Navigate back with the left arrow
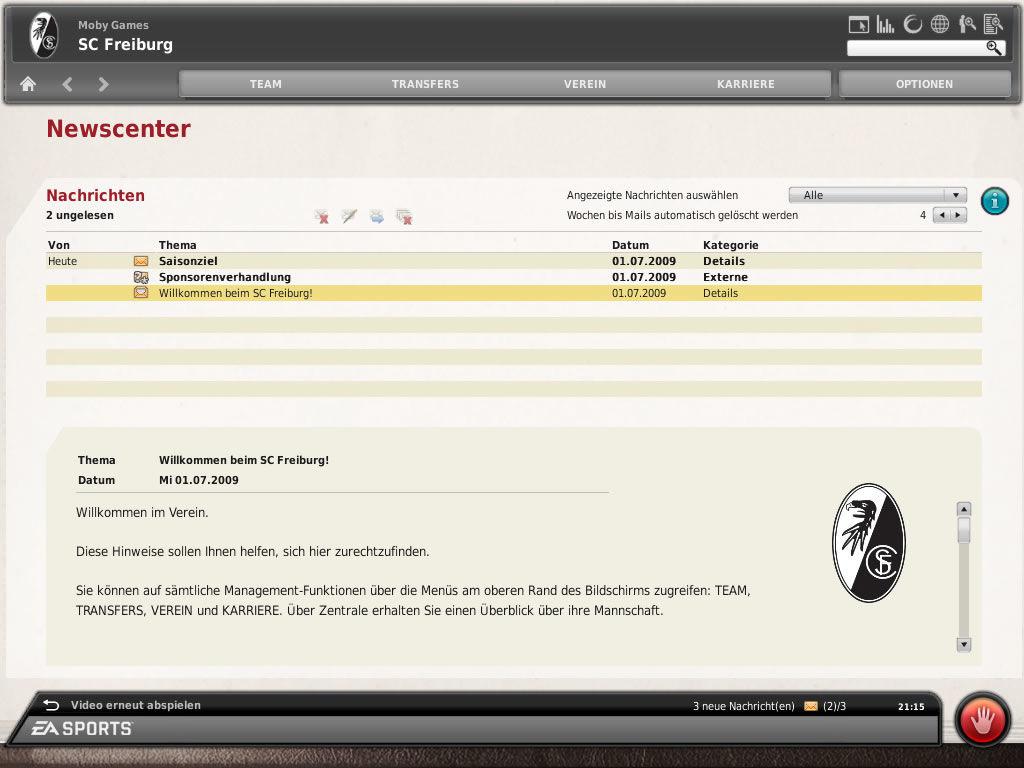 67,84
